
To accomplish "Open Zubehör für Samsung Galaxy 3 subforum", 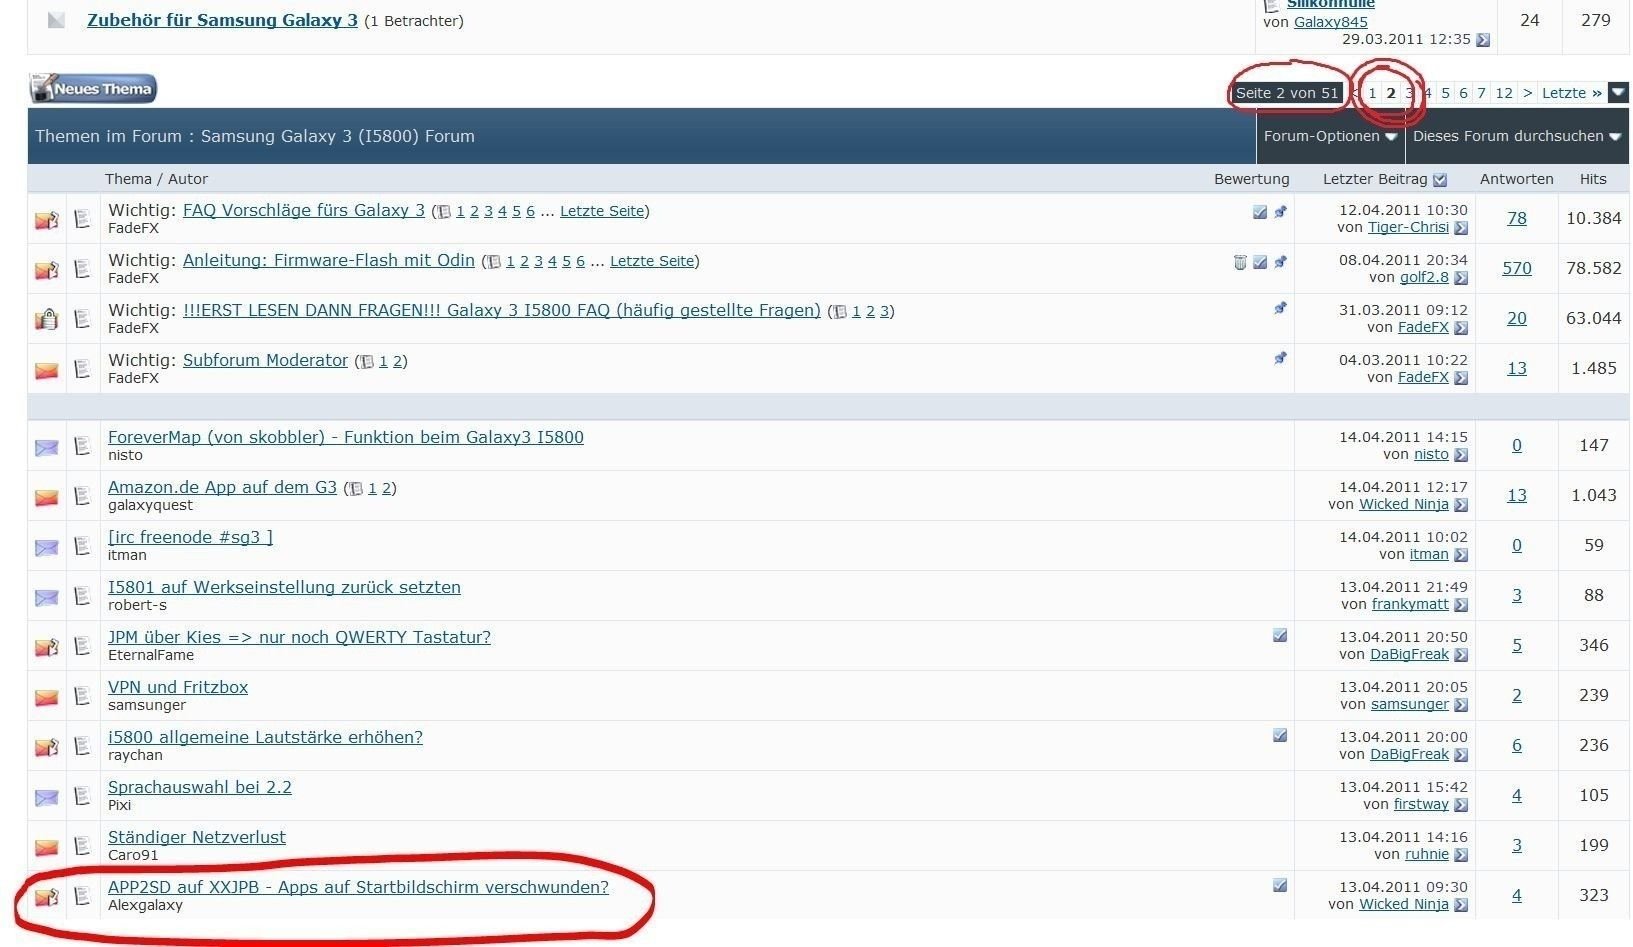I will pyautogui.click(x=222, y=20).
